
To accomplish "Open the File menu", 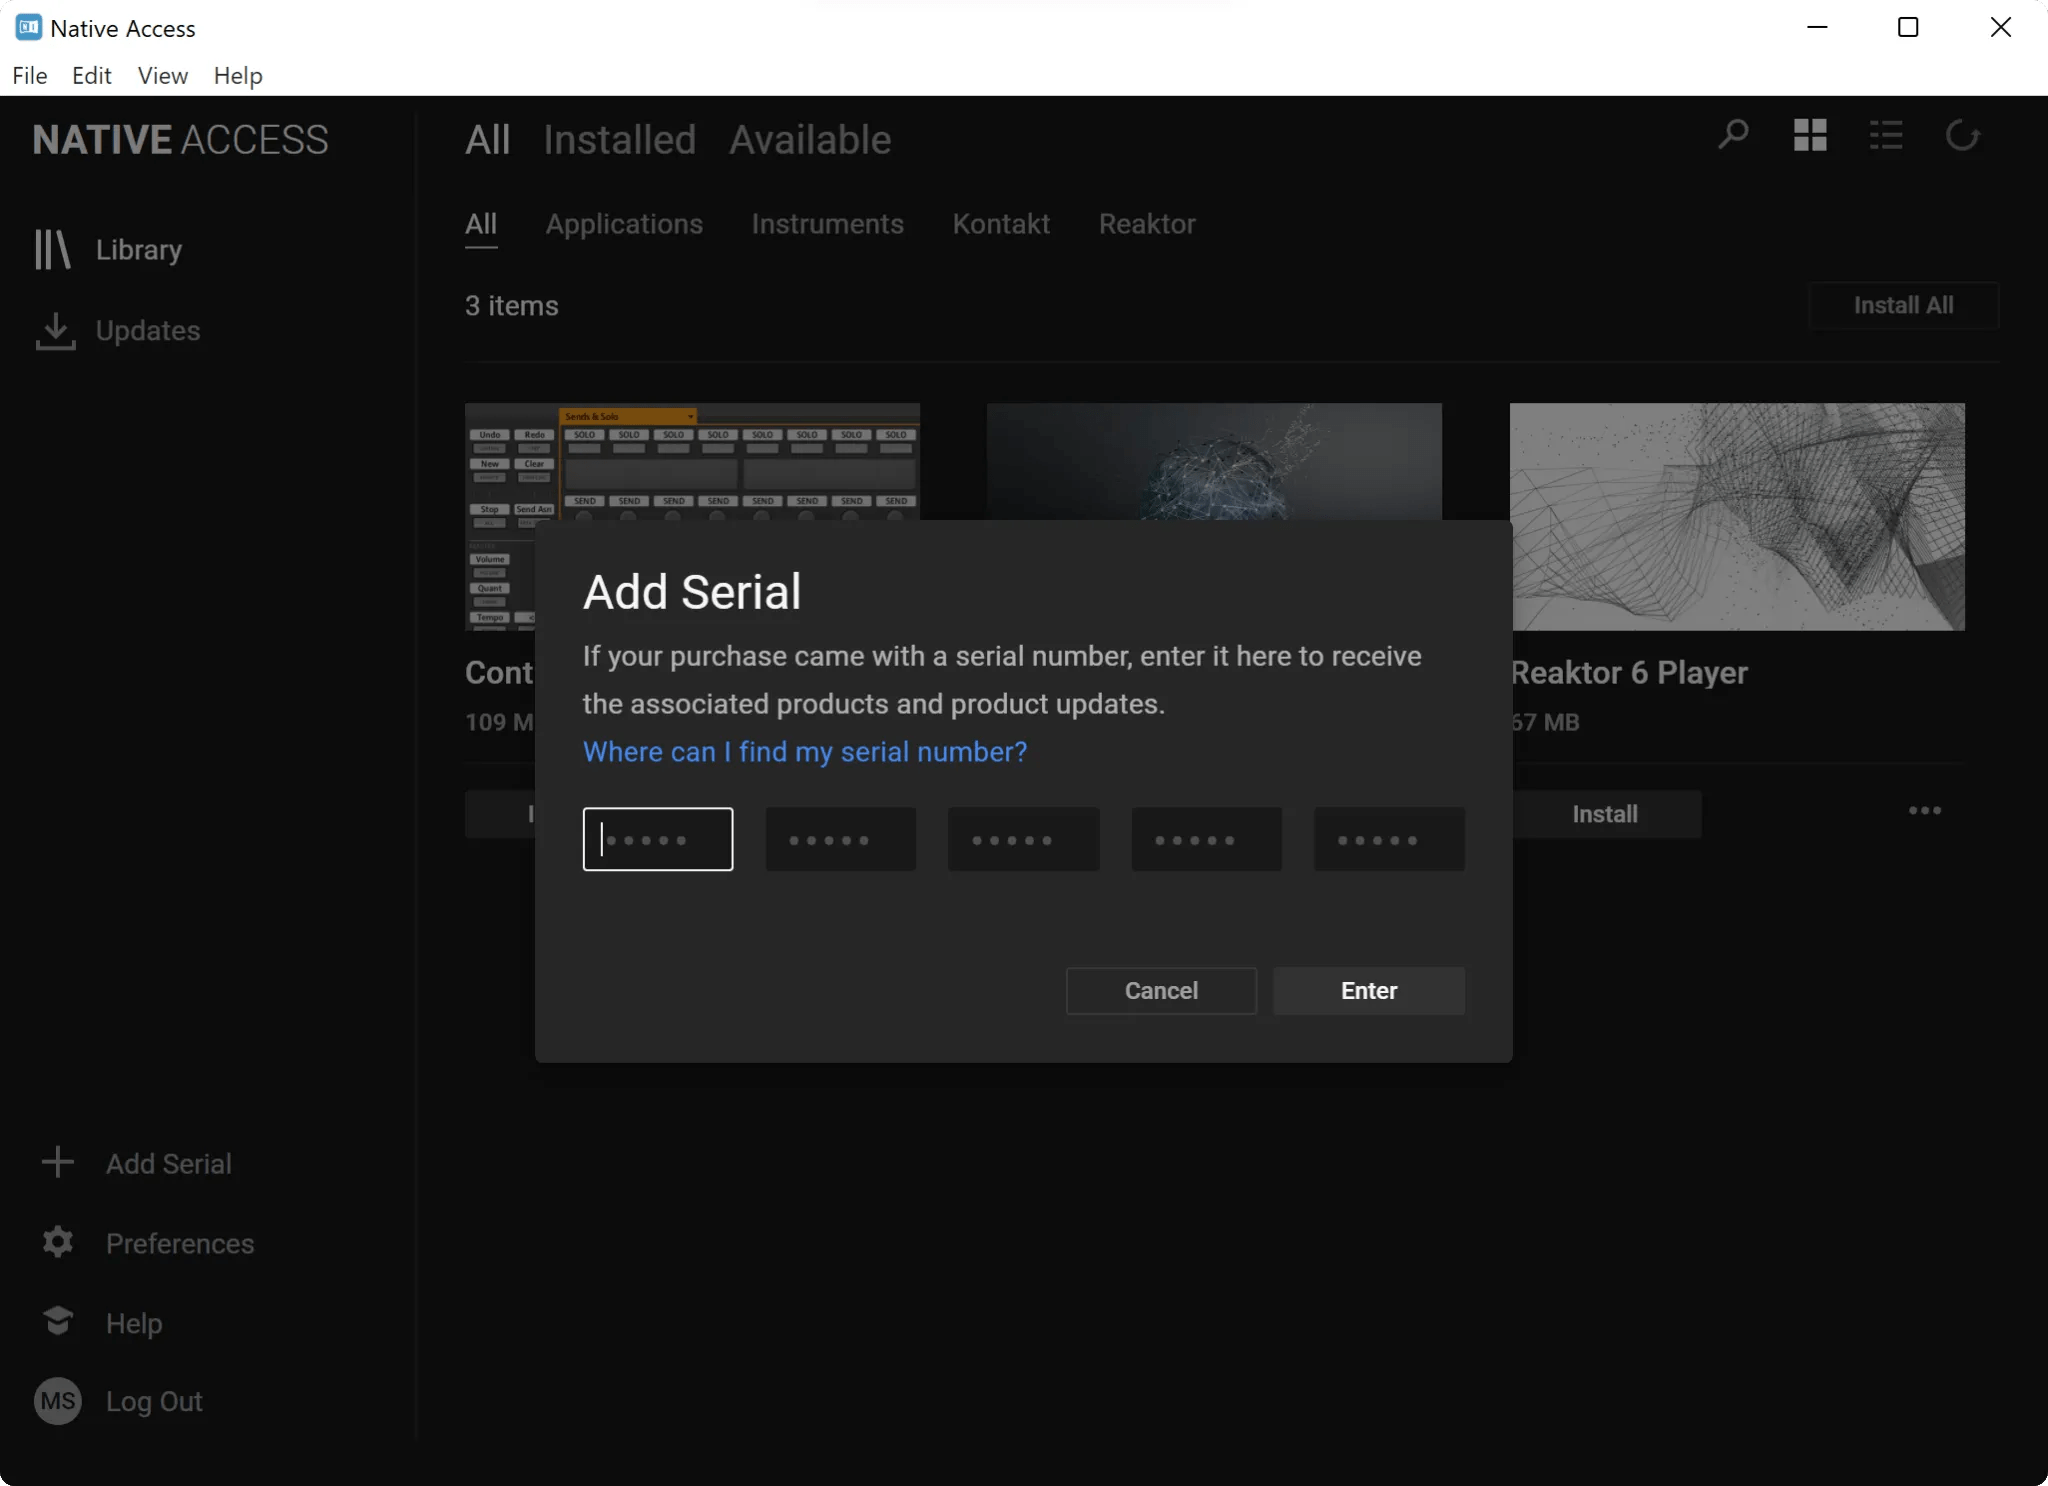I will tap(30, 76).
